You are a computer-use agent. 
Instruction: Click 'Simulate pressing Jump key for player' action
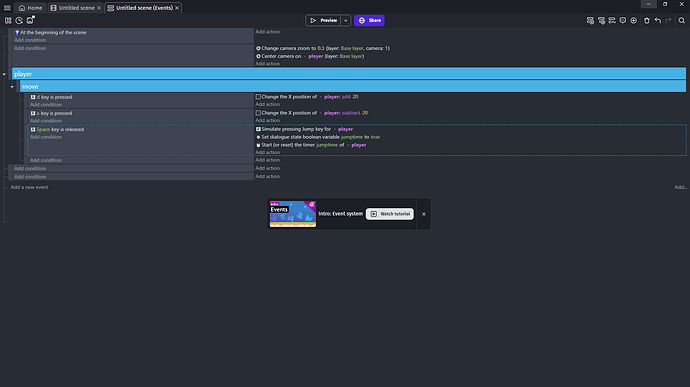[305, 129]
